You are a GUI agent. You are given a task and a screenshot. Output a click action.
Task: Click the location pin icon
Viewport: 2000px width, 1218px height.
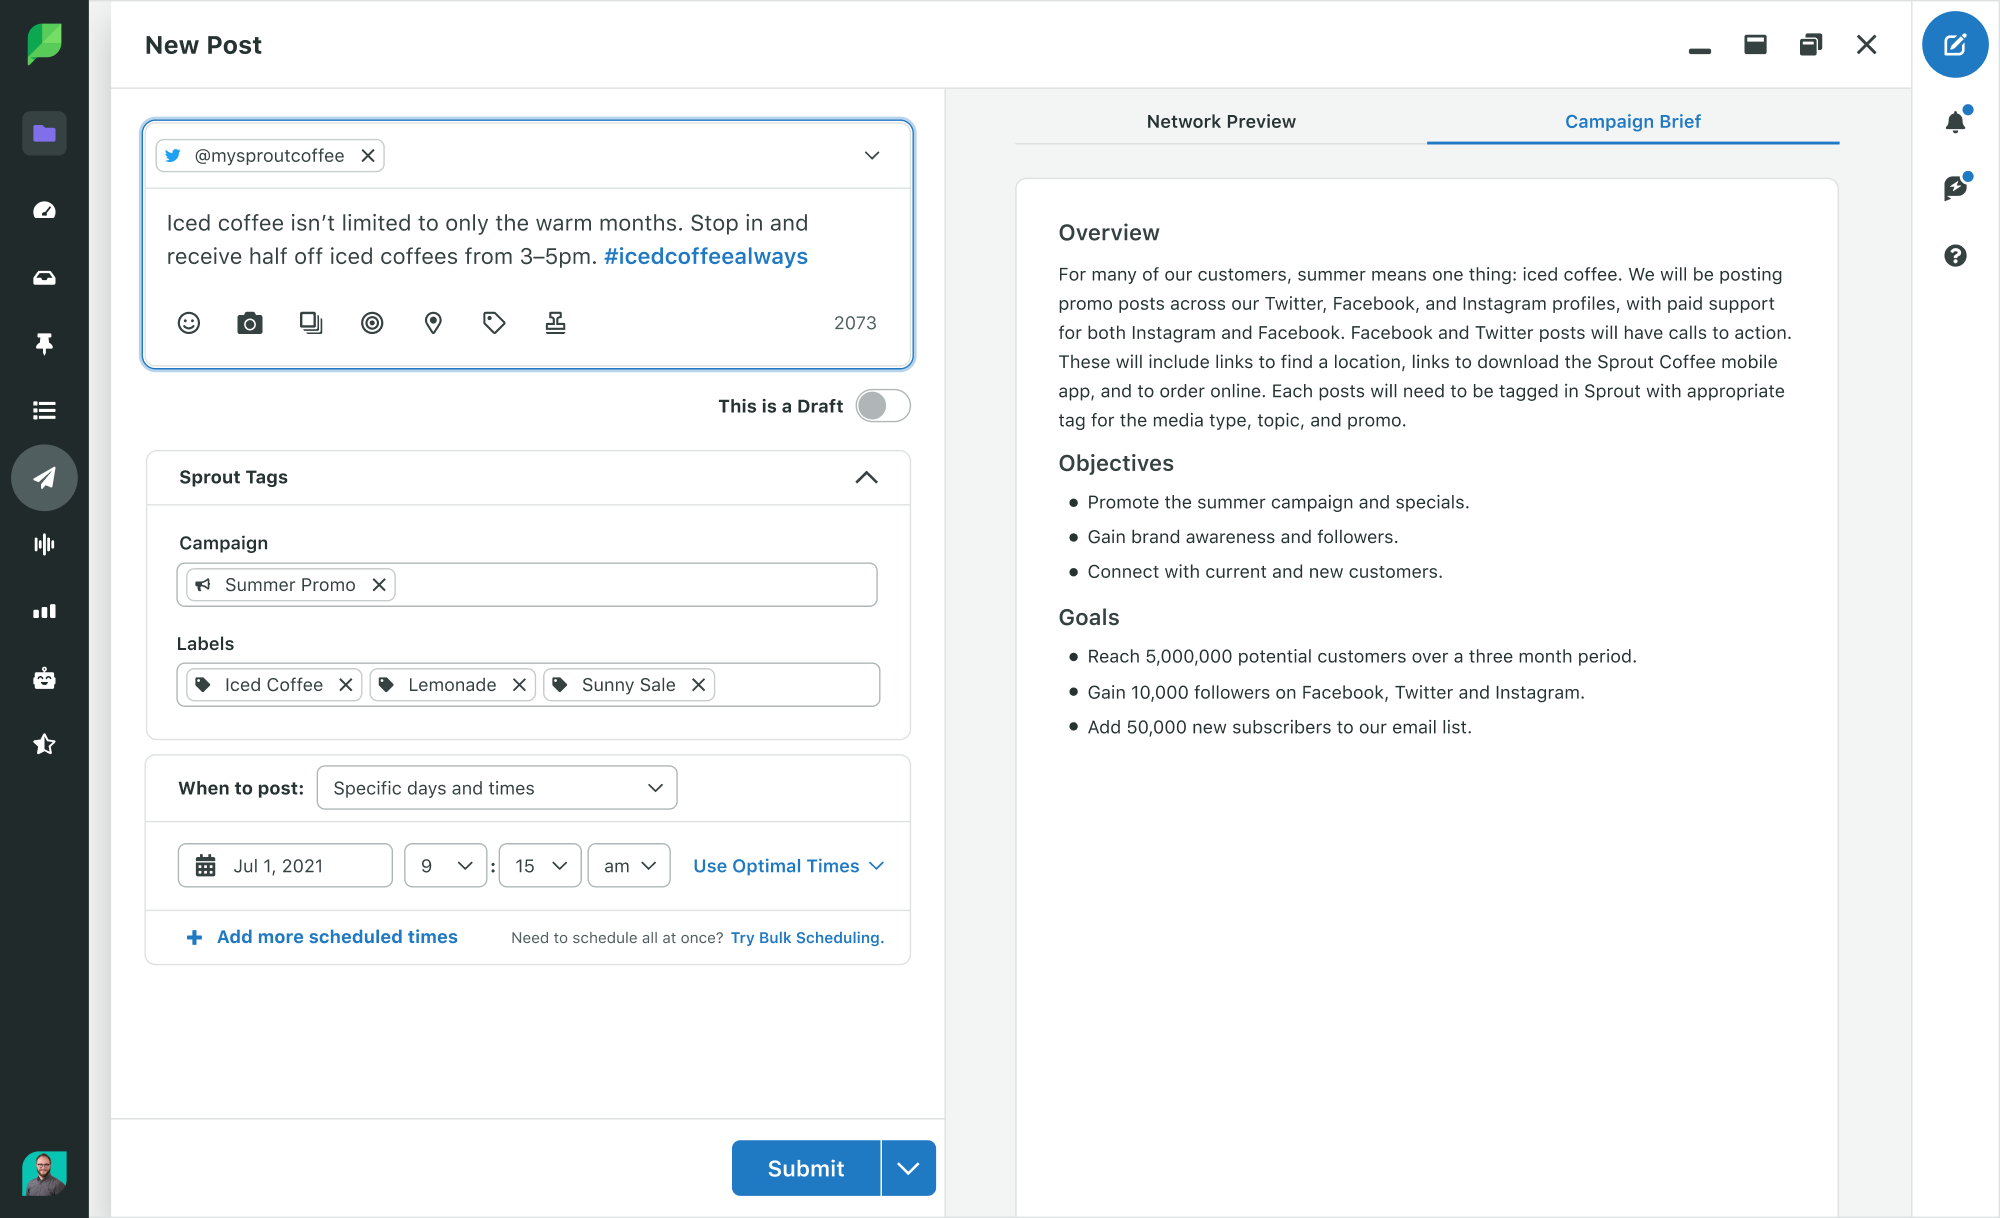433,323
